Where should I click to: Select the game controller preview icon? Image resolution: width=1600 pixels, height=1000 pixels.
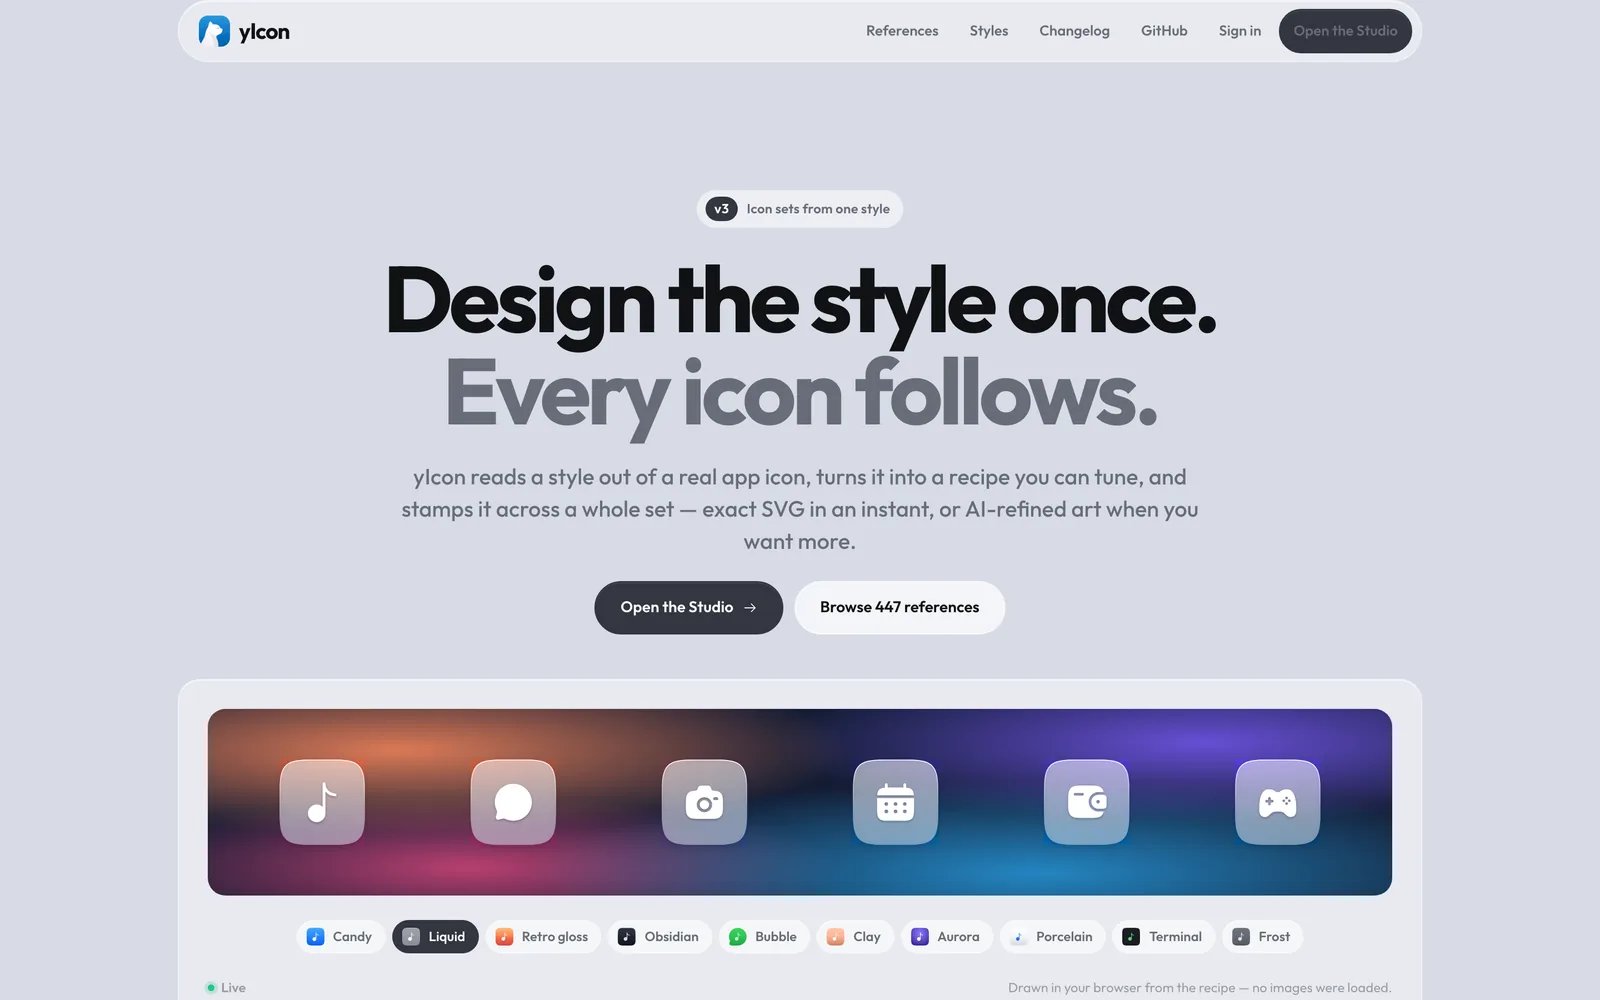[1277, 802]
